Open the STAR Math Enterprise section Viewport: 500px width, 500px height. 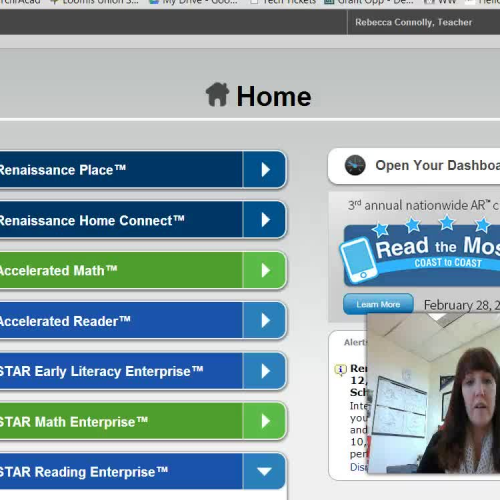(121, 421)
